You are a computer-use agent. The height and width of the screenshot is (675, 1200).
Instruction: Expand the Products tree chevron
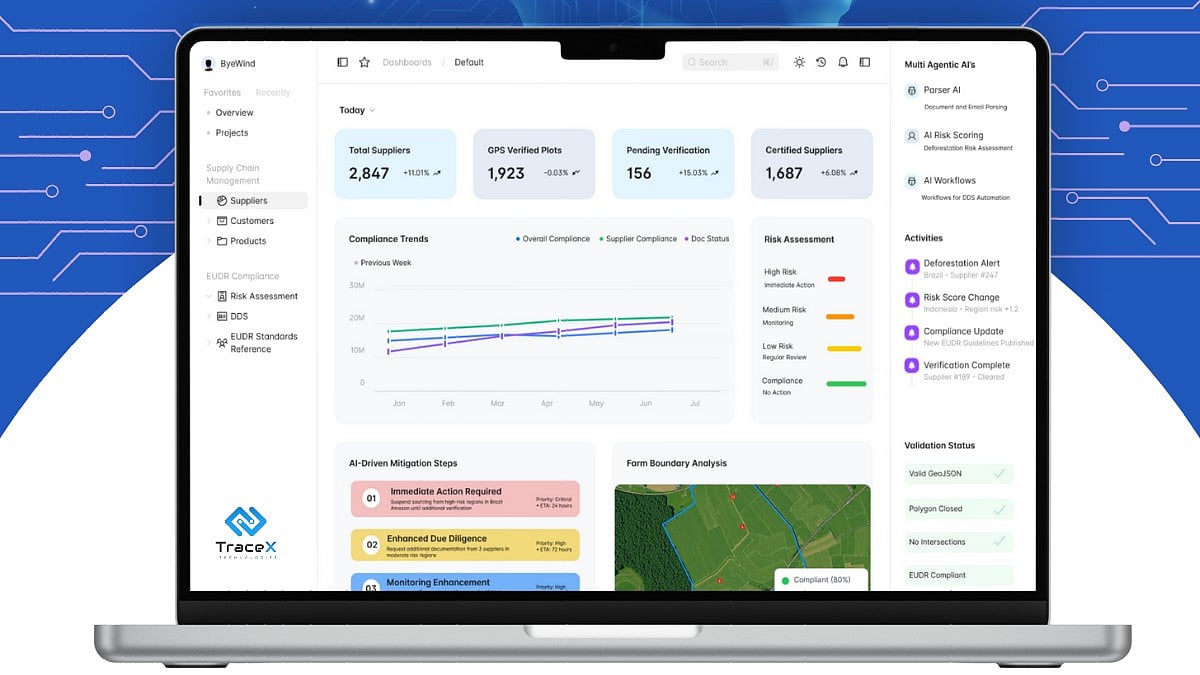pos(209,241)
